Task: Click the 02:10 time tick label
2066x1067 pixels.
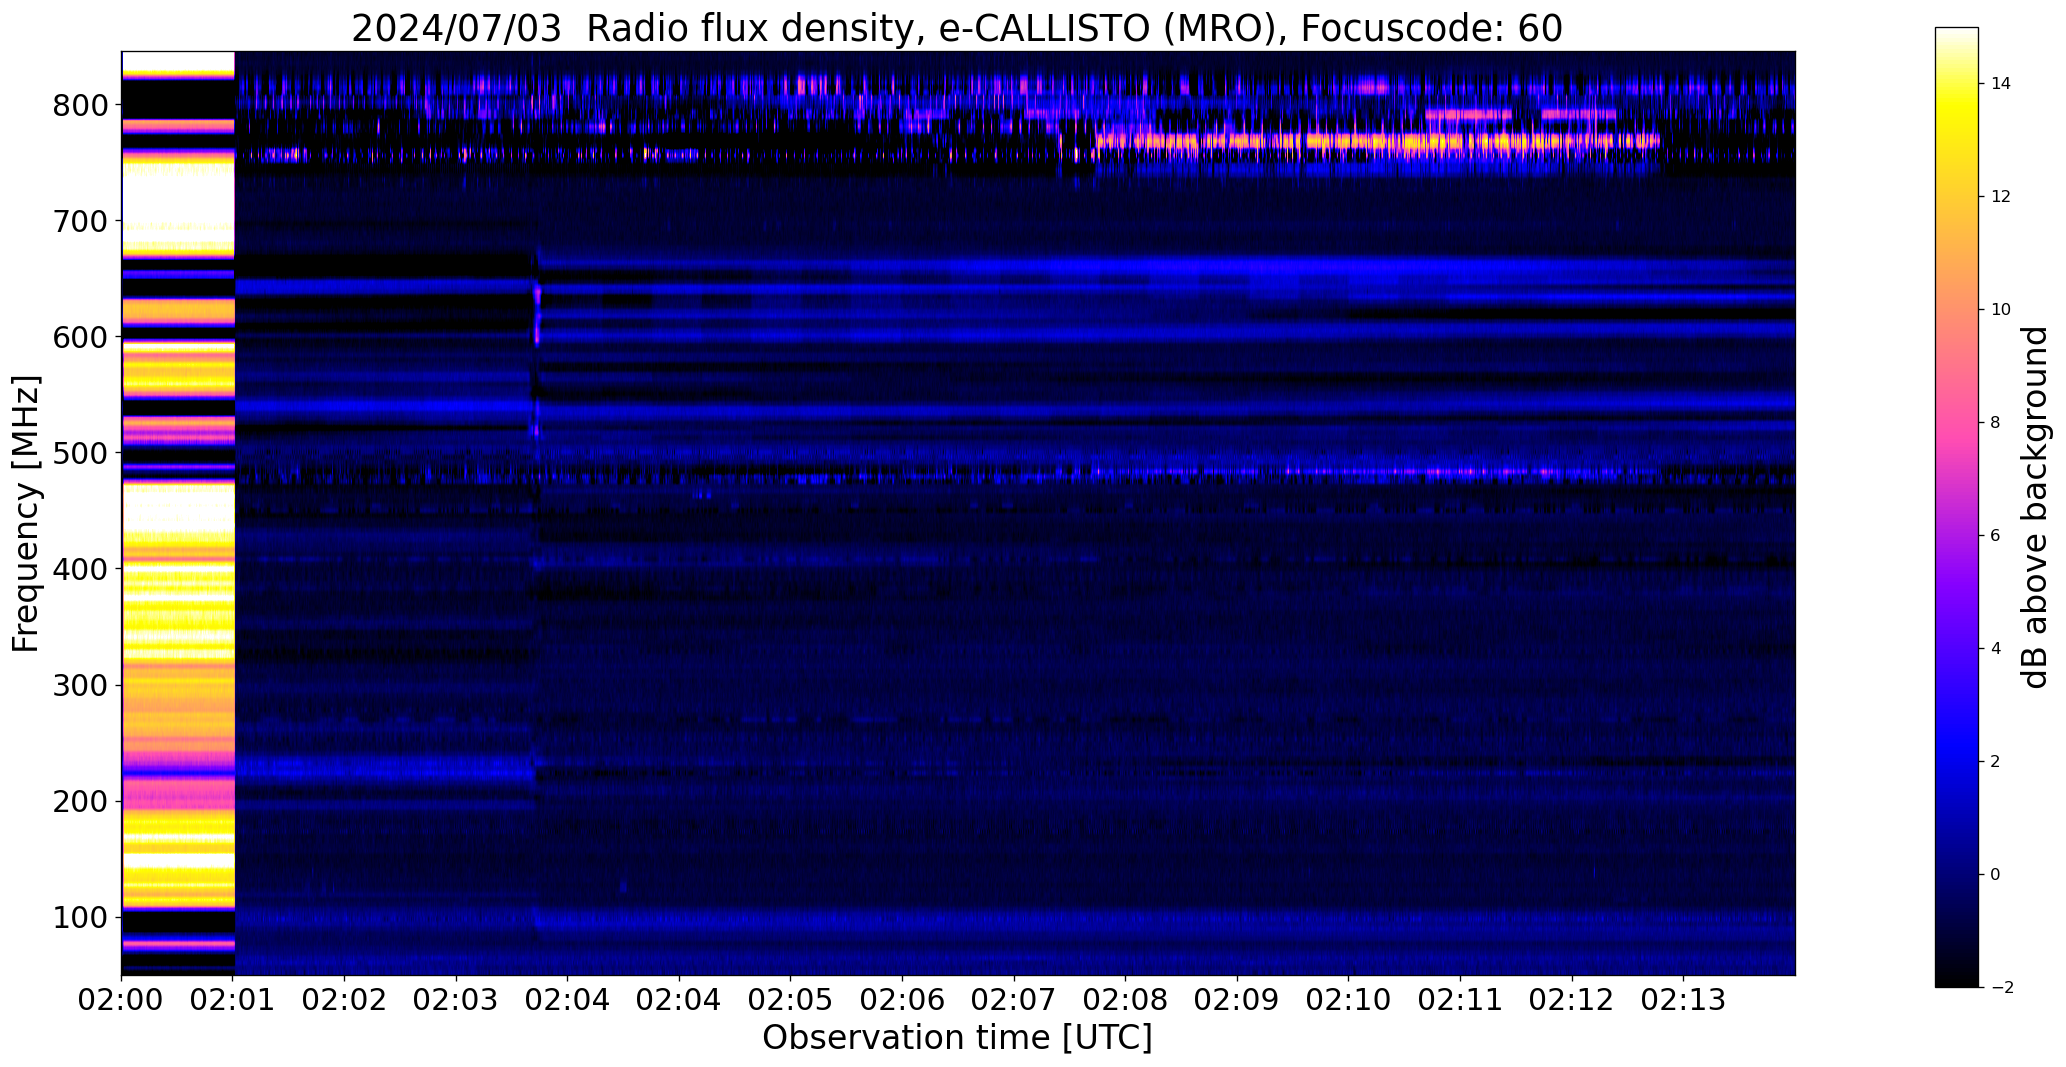Action: (1349, 1000)
